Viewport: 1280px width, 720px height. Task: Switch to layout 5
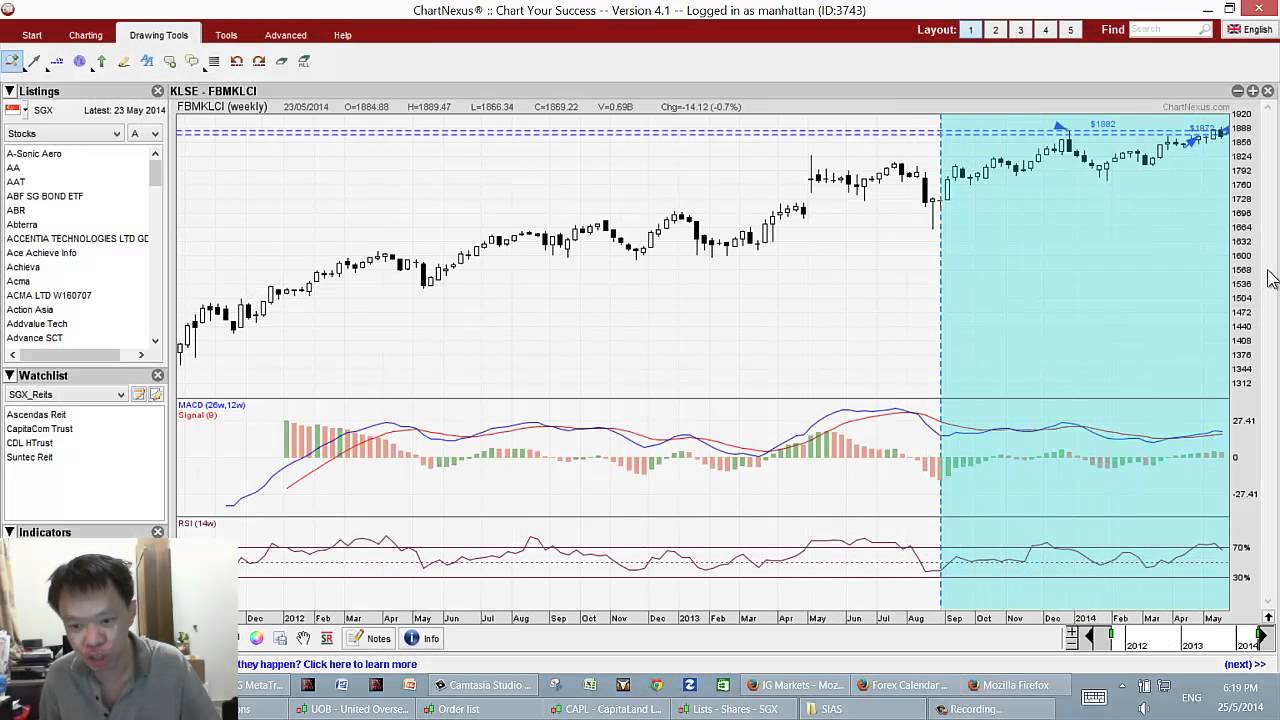(1070, 30)
